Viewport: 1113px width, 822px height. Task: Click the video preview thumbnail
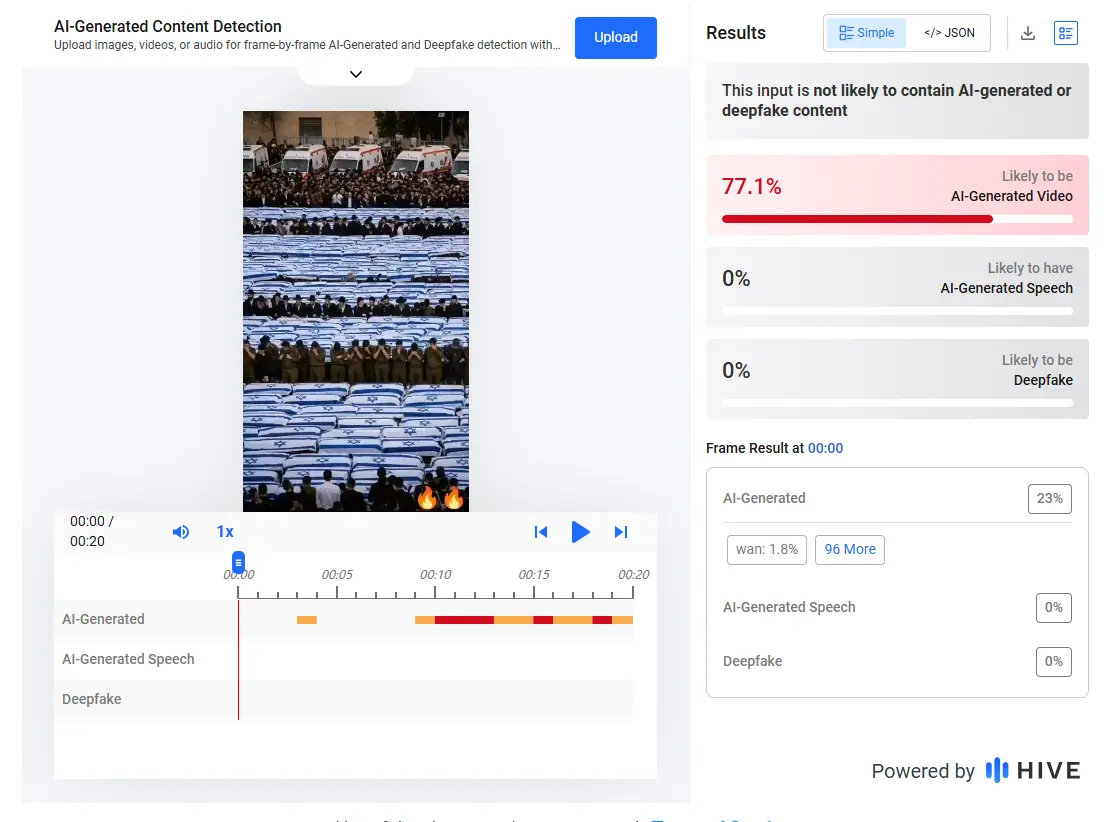(x=355, y=310)
